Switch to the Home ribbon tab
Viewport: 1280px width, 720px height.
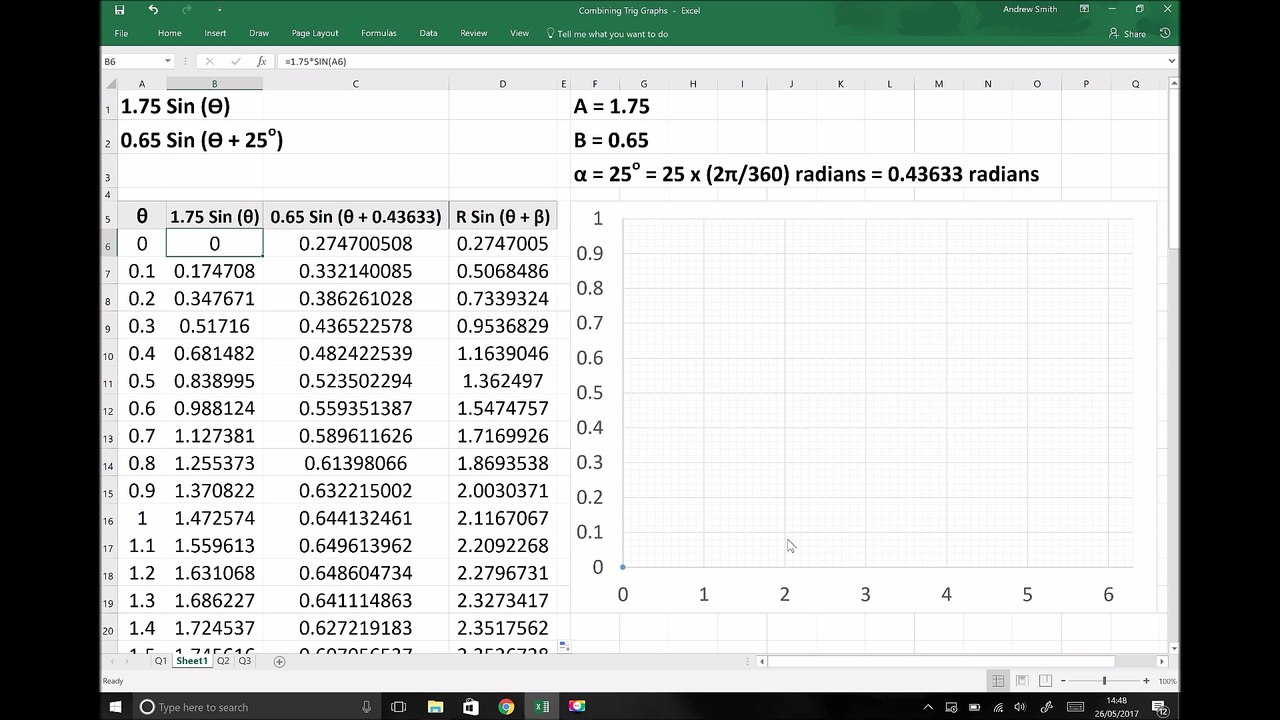(169, 33)
